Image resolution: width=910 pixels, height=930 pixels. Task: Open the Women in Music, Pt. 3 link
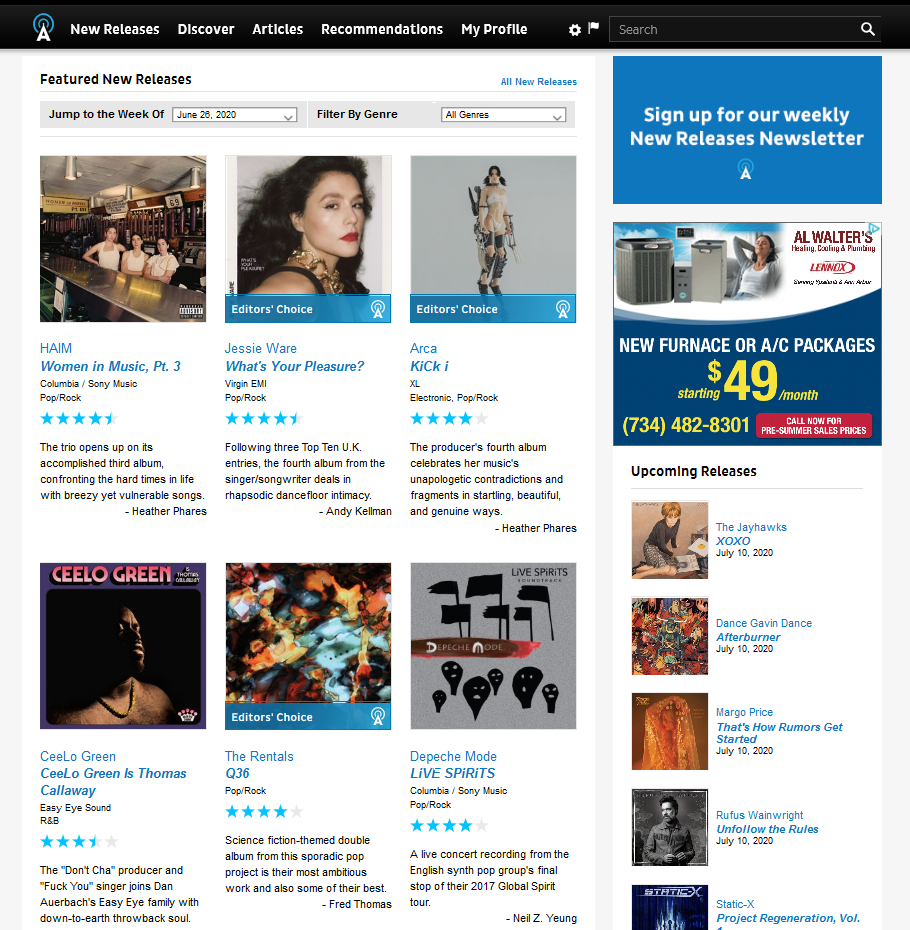110,367
